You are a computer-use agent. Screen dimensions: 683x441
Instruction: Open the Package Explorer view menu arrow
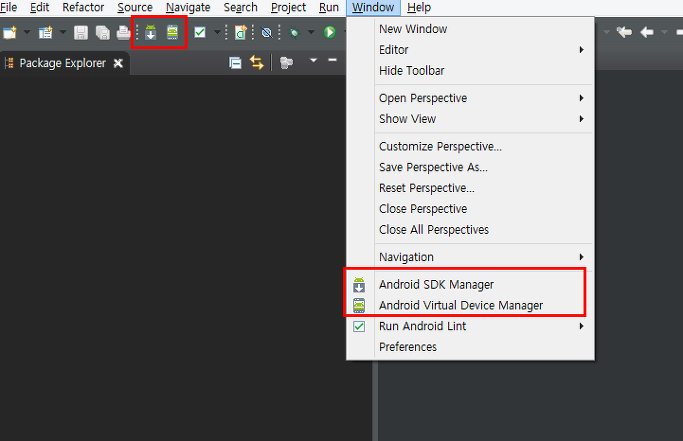(x=313, y=60)
